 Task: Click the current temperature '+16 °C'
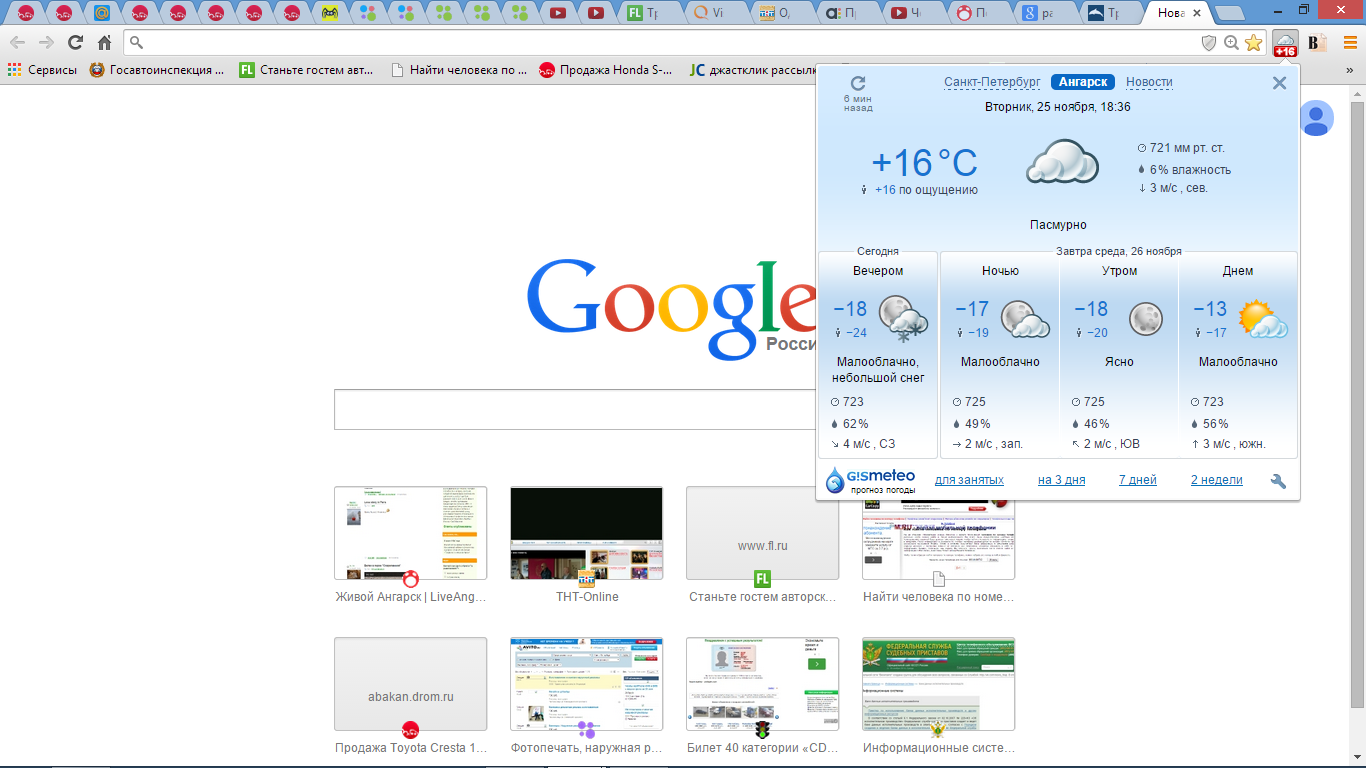tap(924, 163)
